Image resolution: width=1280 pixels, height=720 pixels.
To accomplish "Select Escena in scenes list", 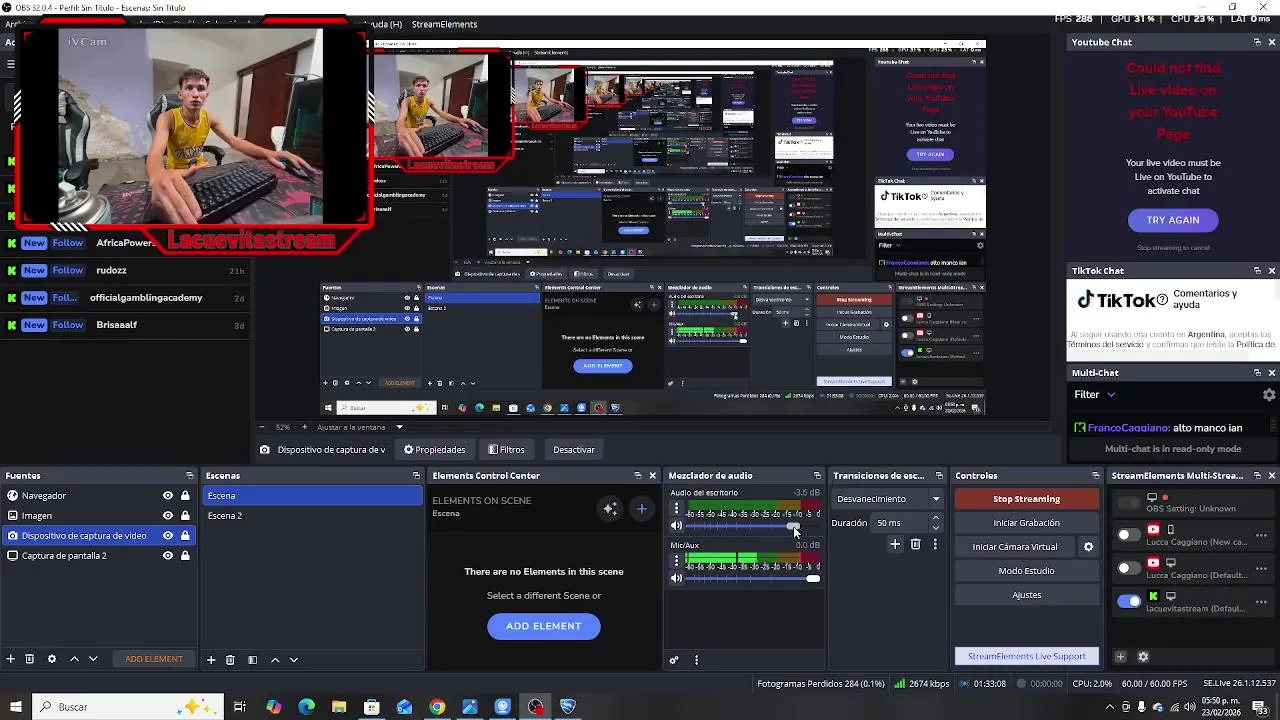I will 313,496.
